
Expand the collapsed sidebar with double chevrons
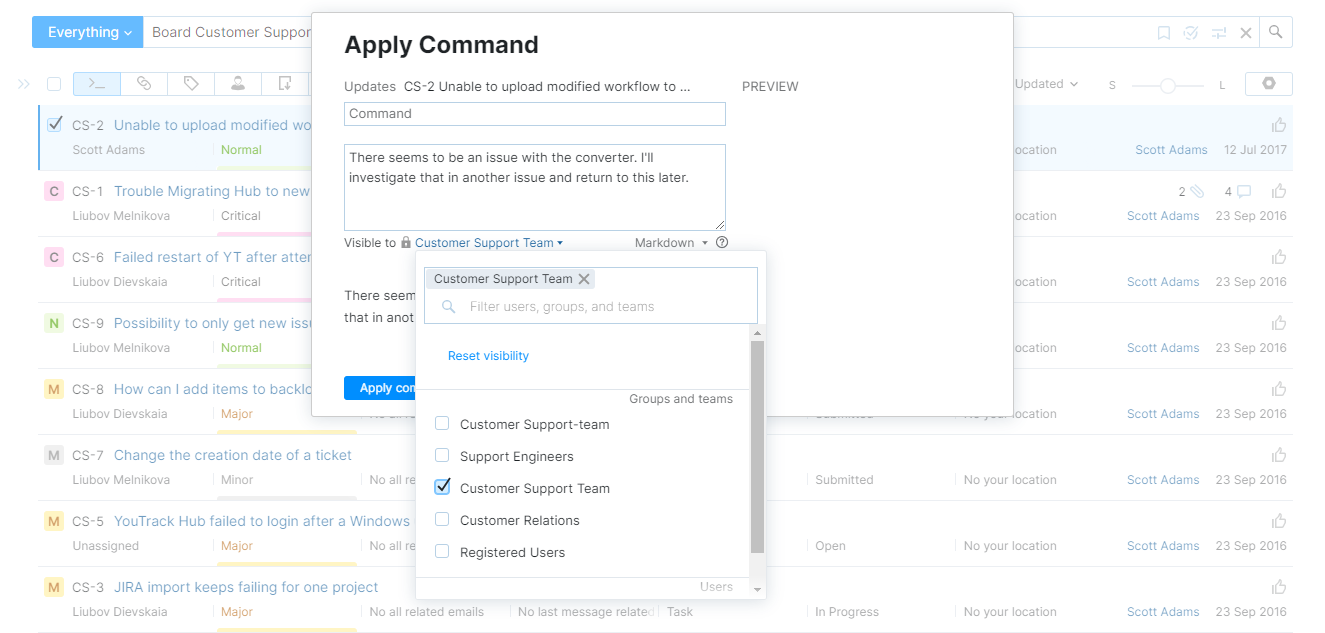point(24,84)
